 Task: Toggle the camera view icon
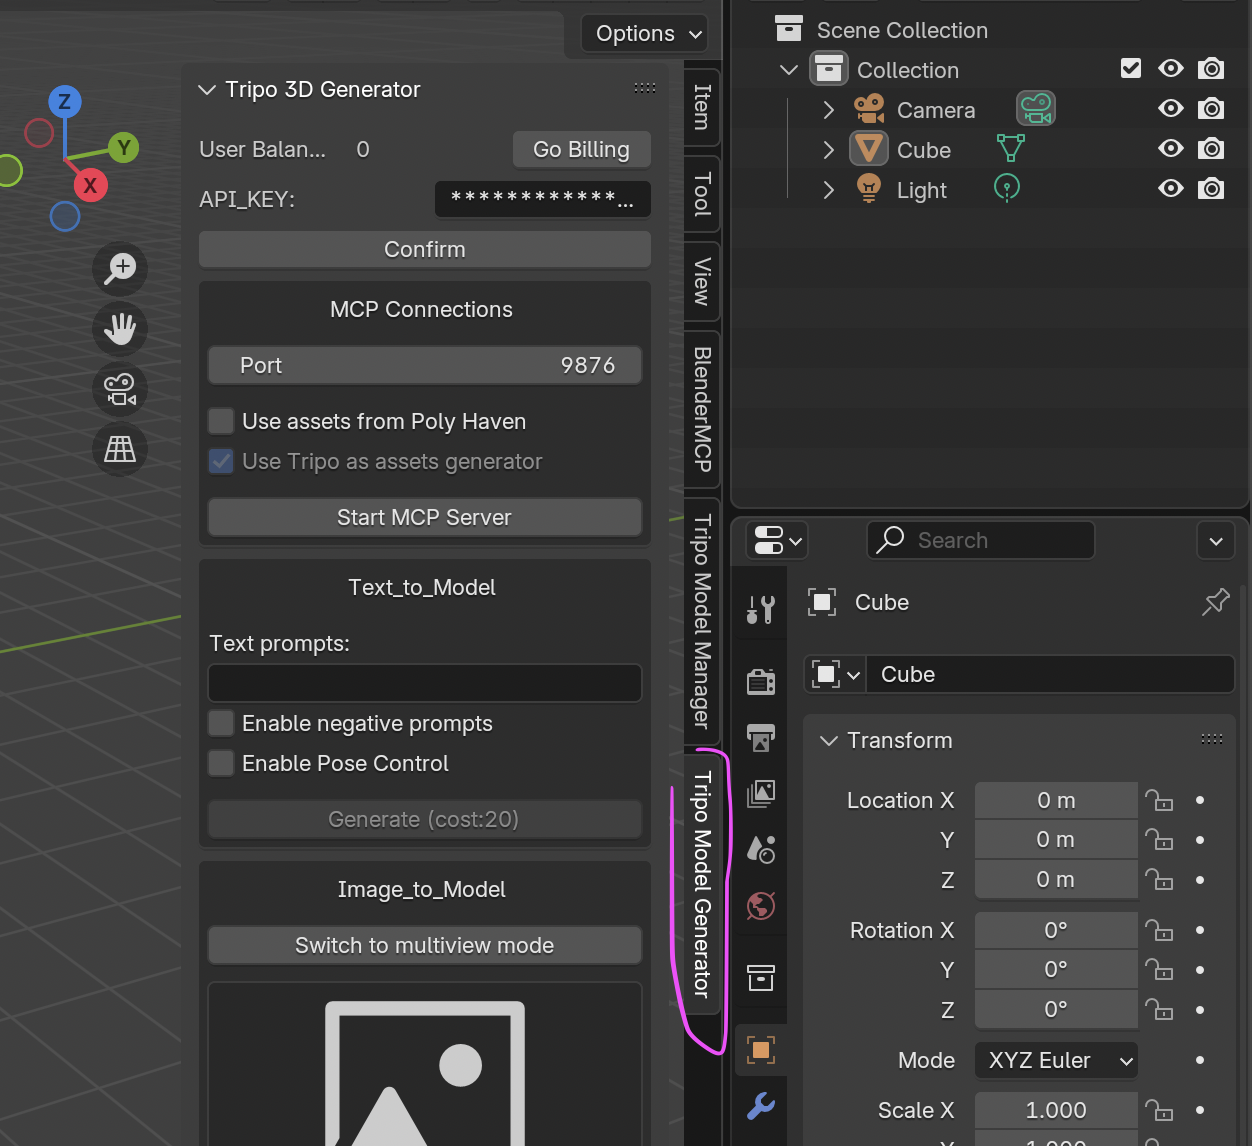120,389
